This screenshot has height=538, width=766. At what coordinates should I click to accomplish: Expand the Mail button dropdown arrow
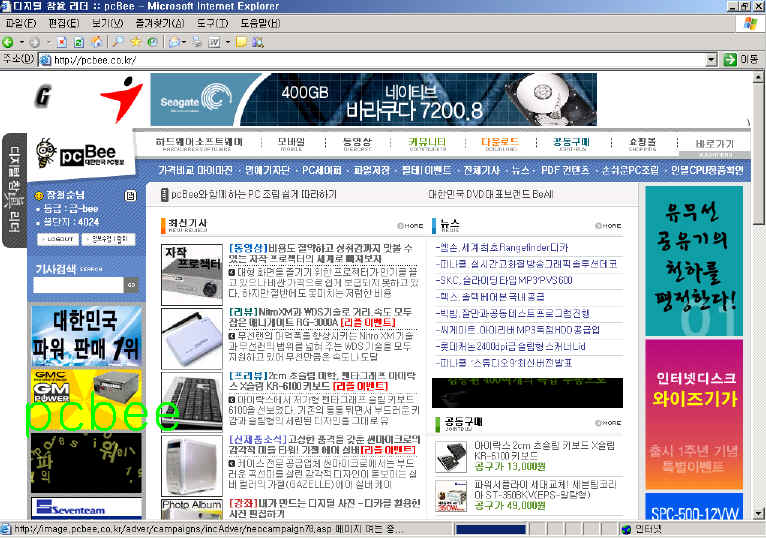[184, 43]
